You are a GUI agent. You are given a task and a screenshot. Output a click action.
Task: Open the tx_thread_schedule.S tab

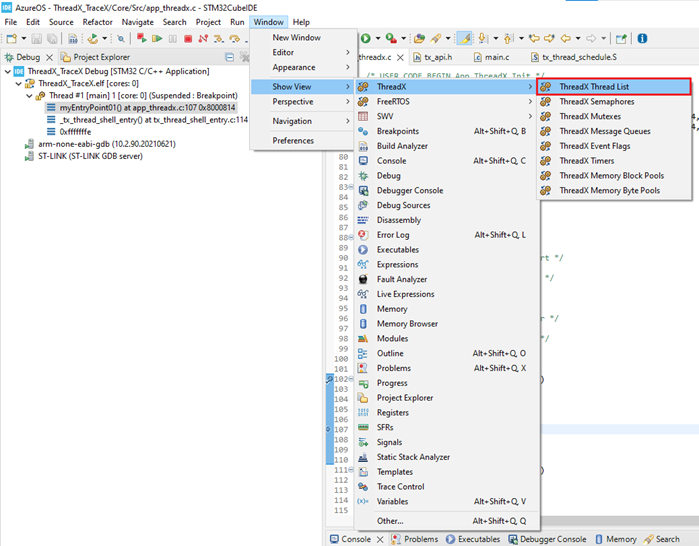point(574,57)
